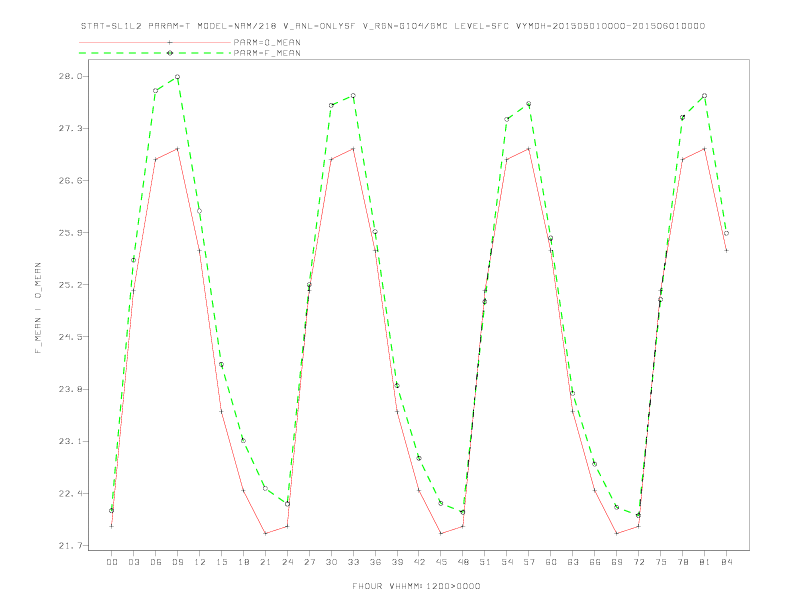Click y-axis tick label 22.4

(70, 493)
